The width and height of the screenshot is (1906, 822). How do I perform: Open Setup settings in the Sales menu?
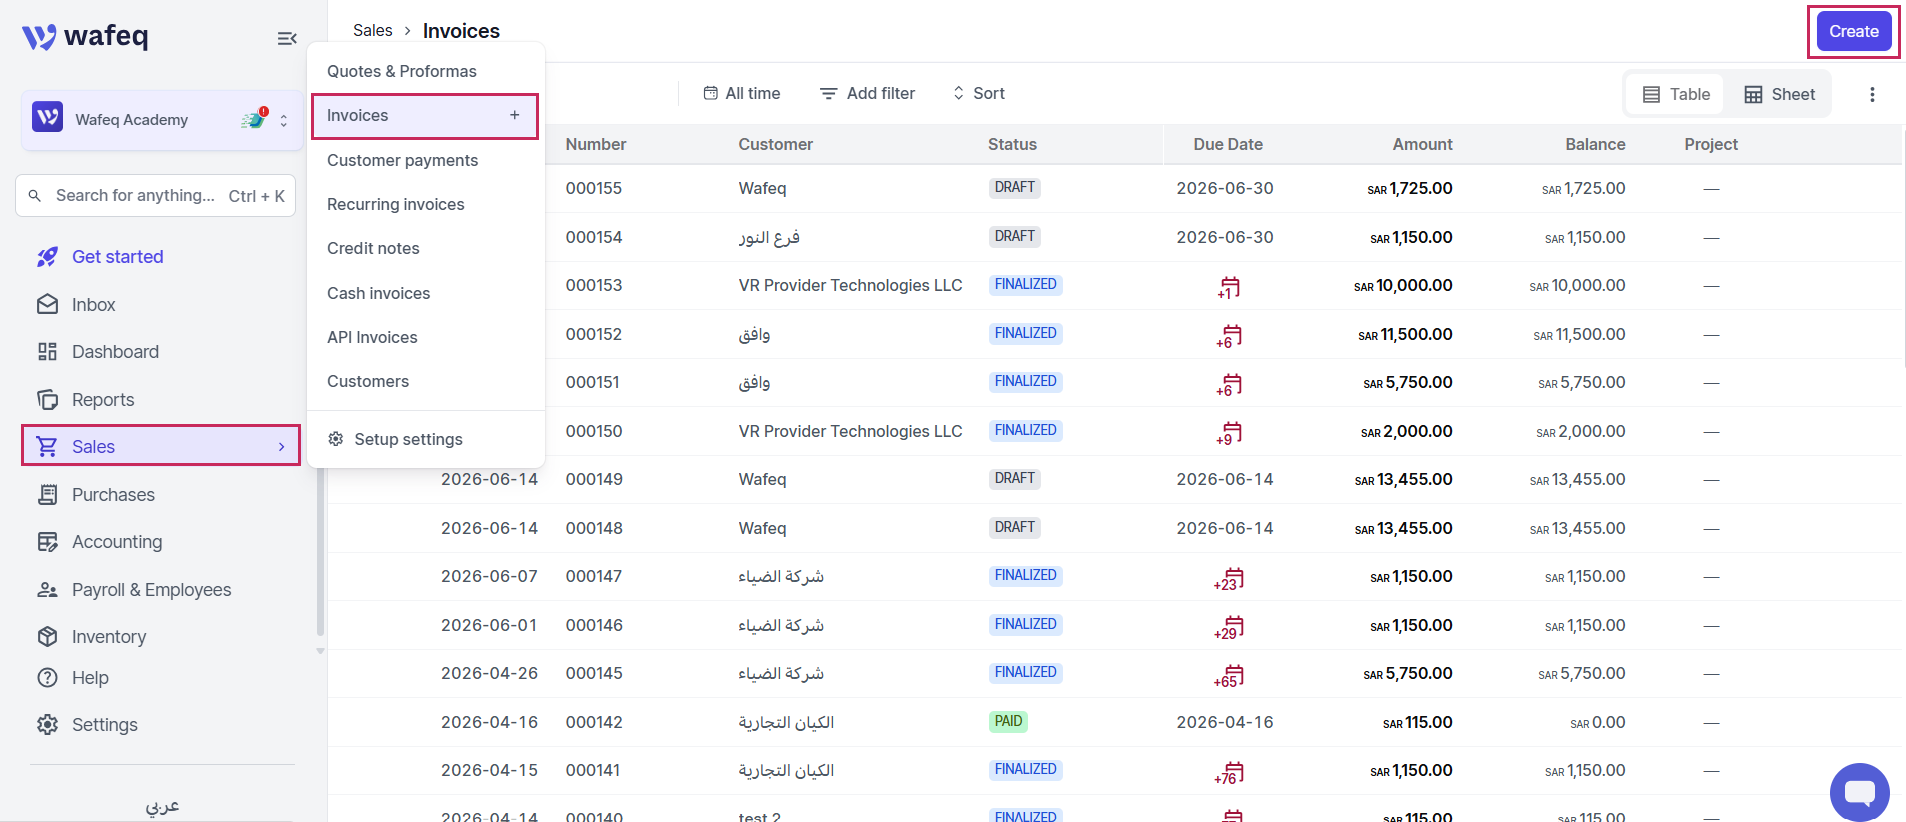pos(395,439)
